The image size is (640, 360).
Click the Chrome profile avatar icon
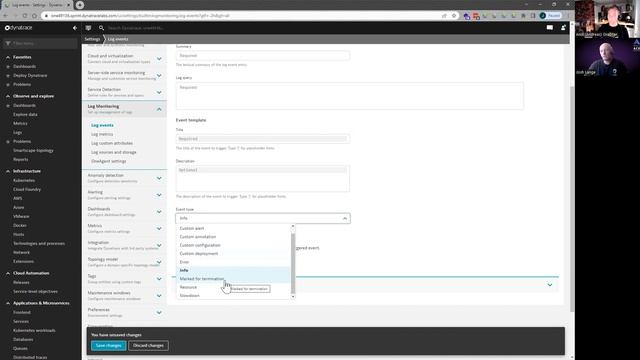point(542,16)
